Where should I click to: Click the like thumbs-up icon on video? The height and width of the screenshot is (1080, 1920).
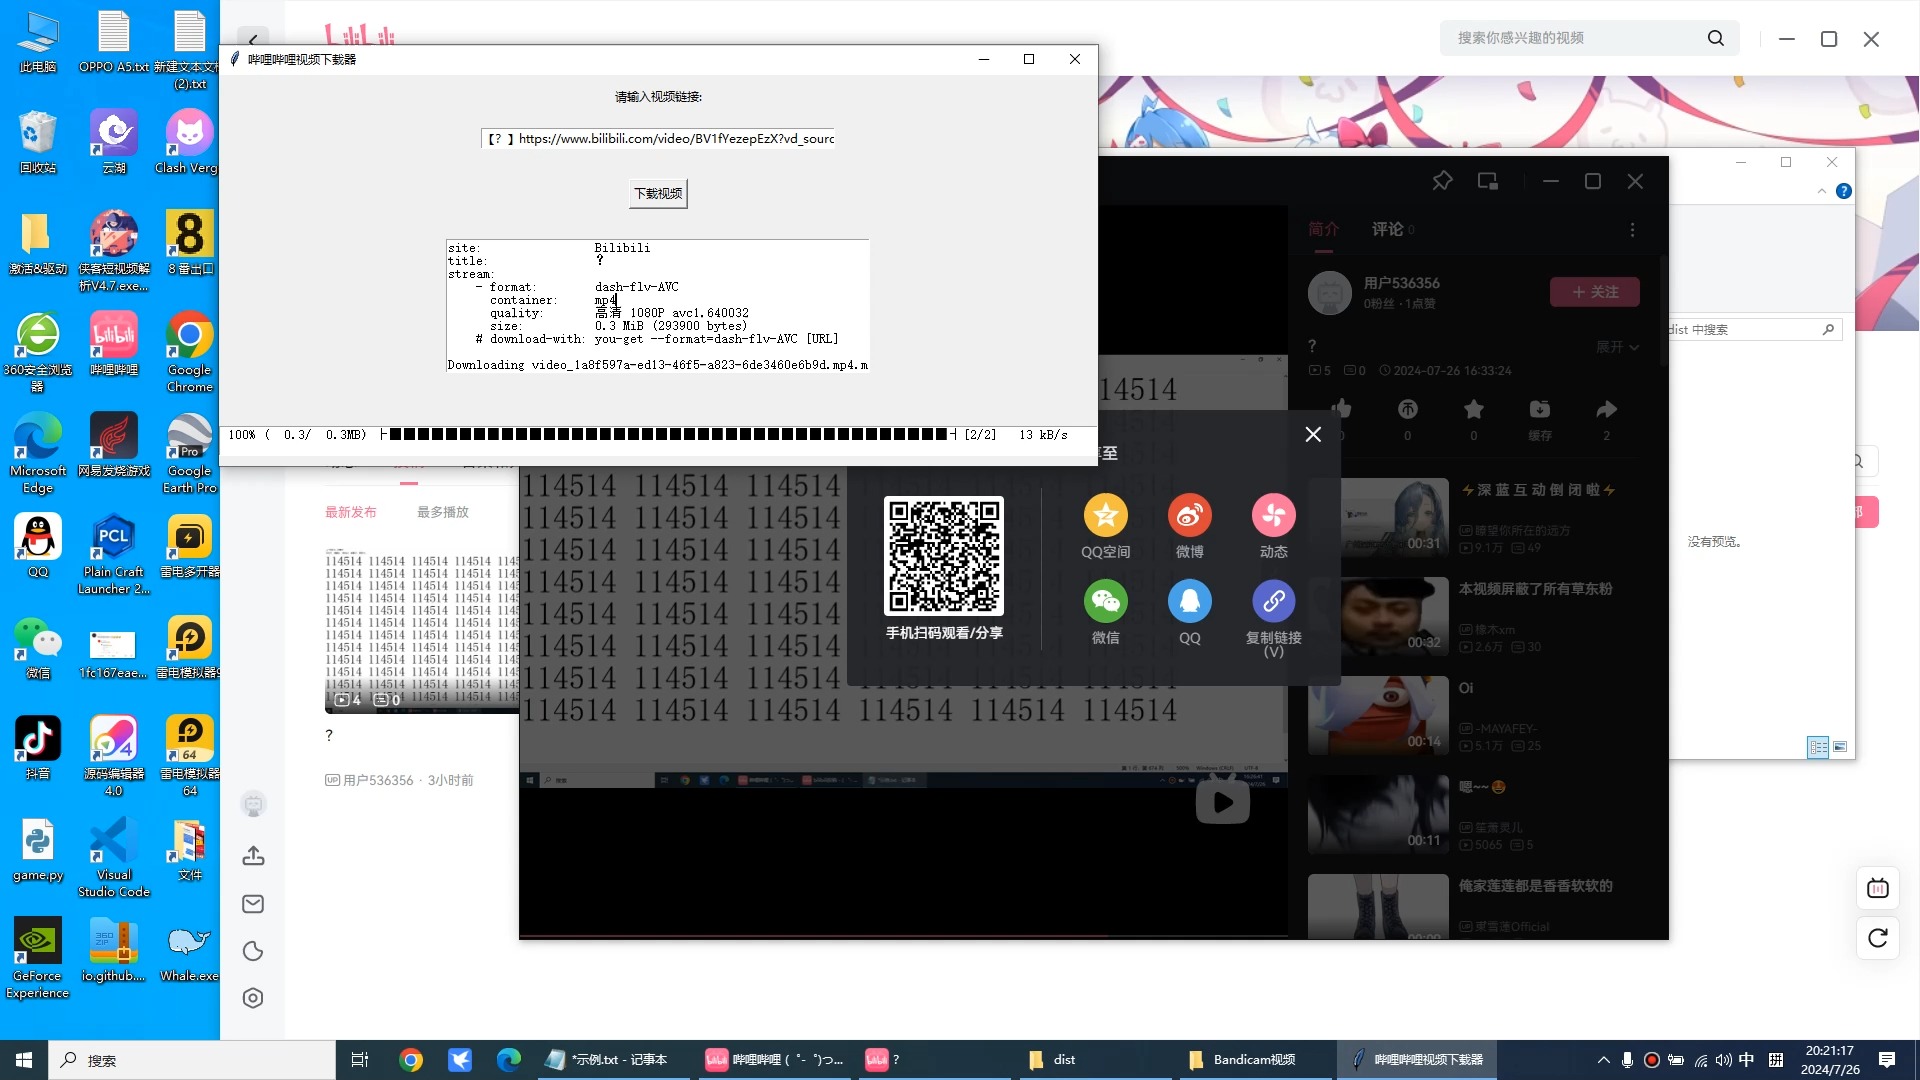pos(1341,409)
